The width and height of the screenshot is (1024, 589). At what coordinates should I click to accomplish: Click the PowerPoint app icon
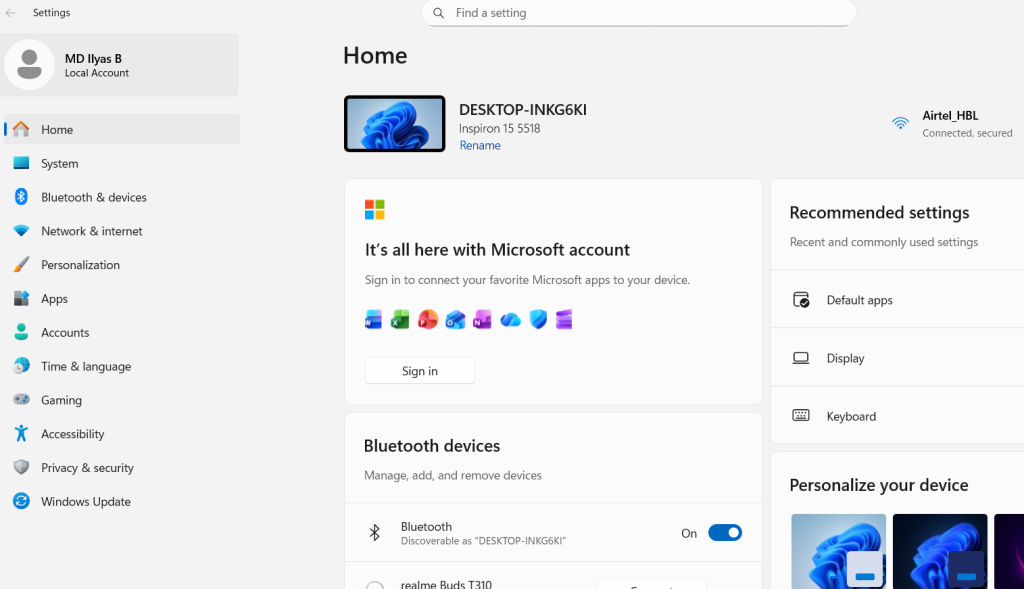point(428,319)
